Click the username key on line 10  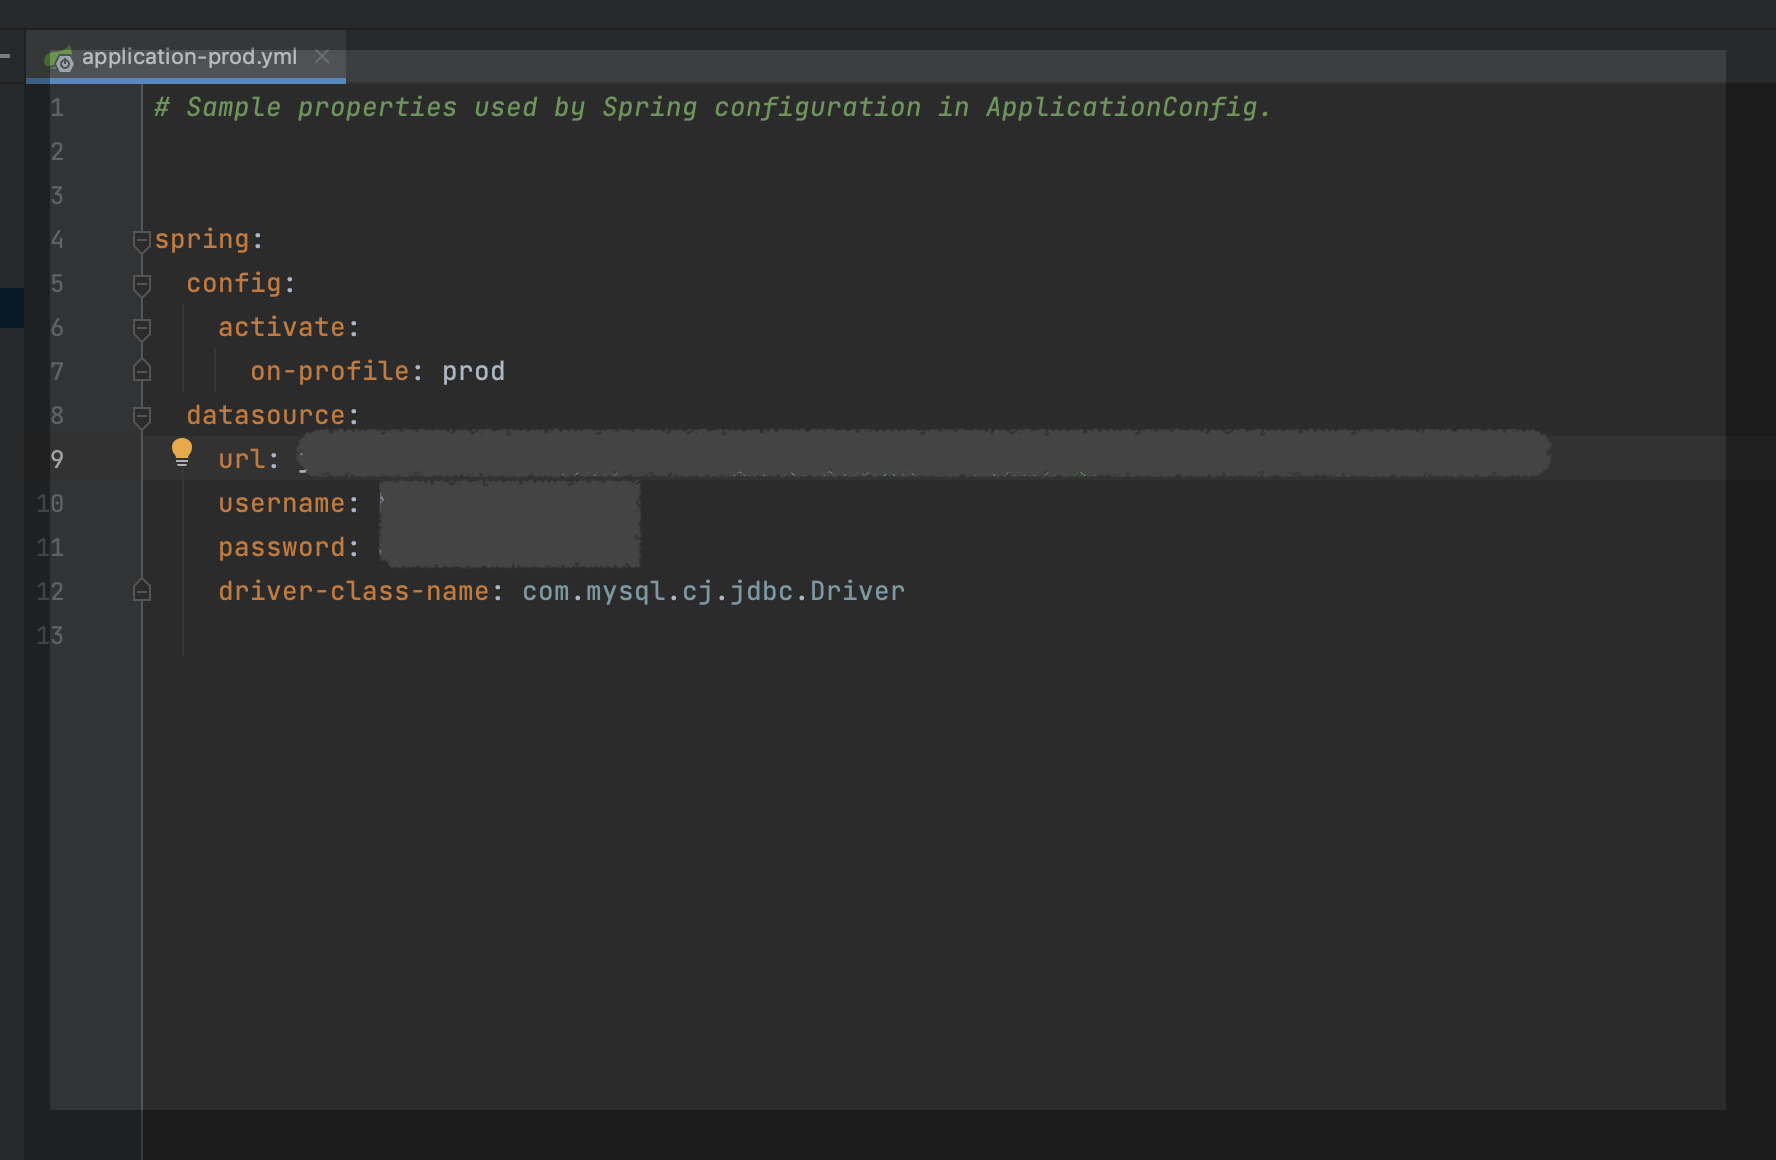[x=283, y=503]
